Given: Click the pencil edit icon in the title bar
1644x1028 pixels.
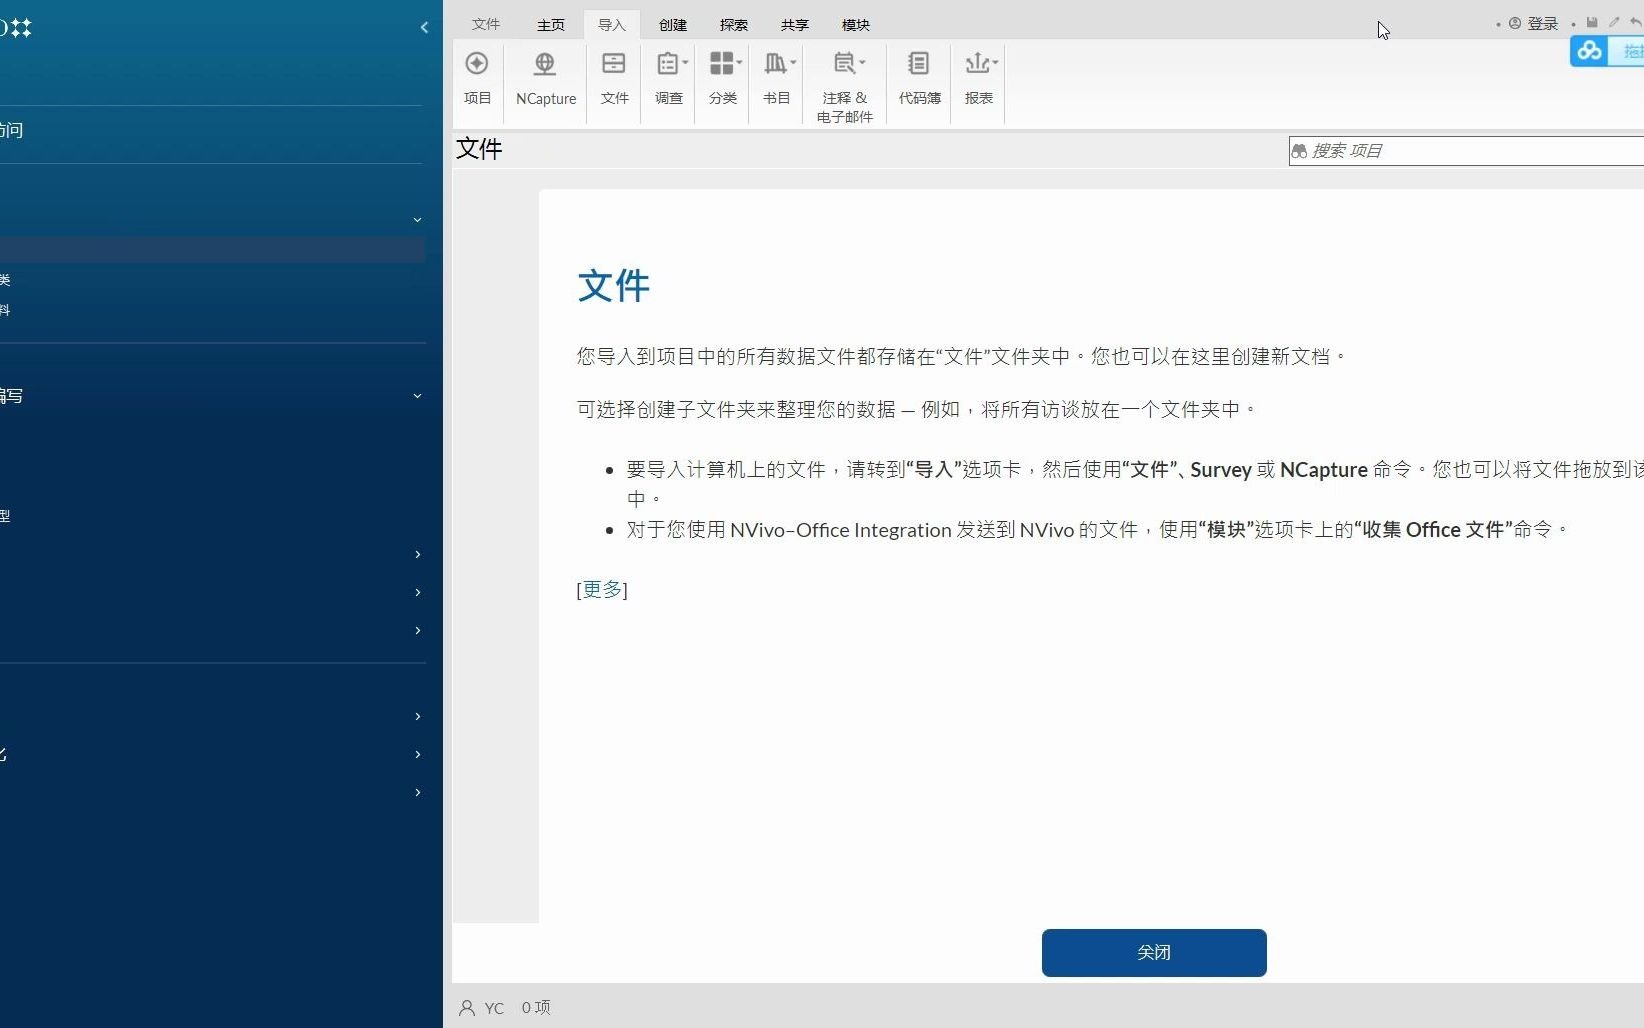Looking at the screenshot, I should (x=1614, y=22).
